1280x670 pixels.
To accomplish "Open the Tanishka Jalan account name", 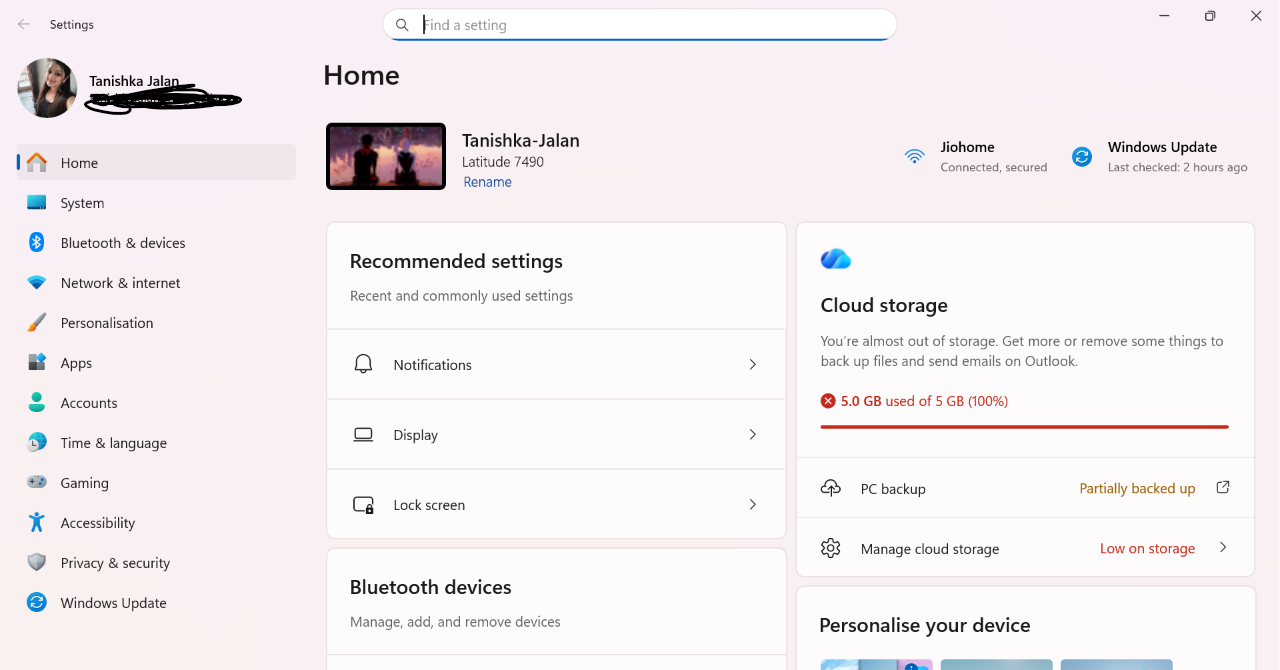I will click(x=134, y=81).
